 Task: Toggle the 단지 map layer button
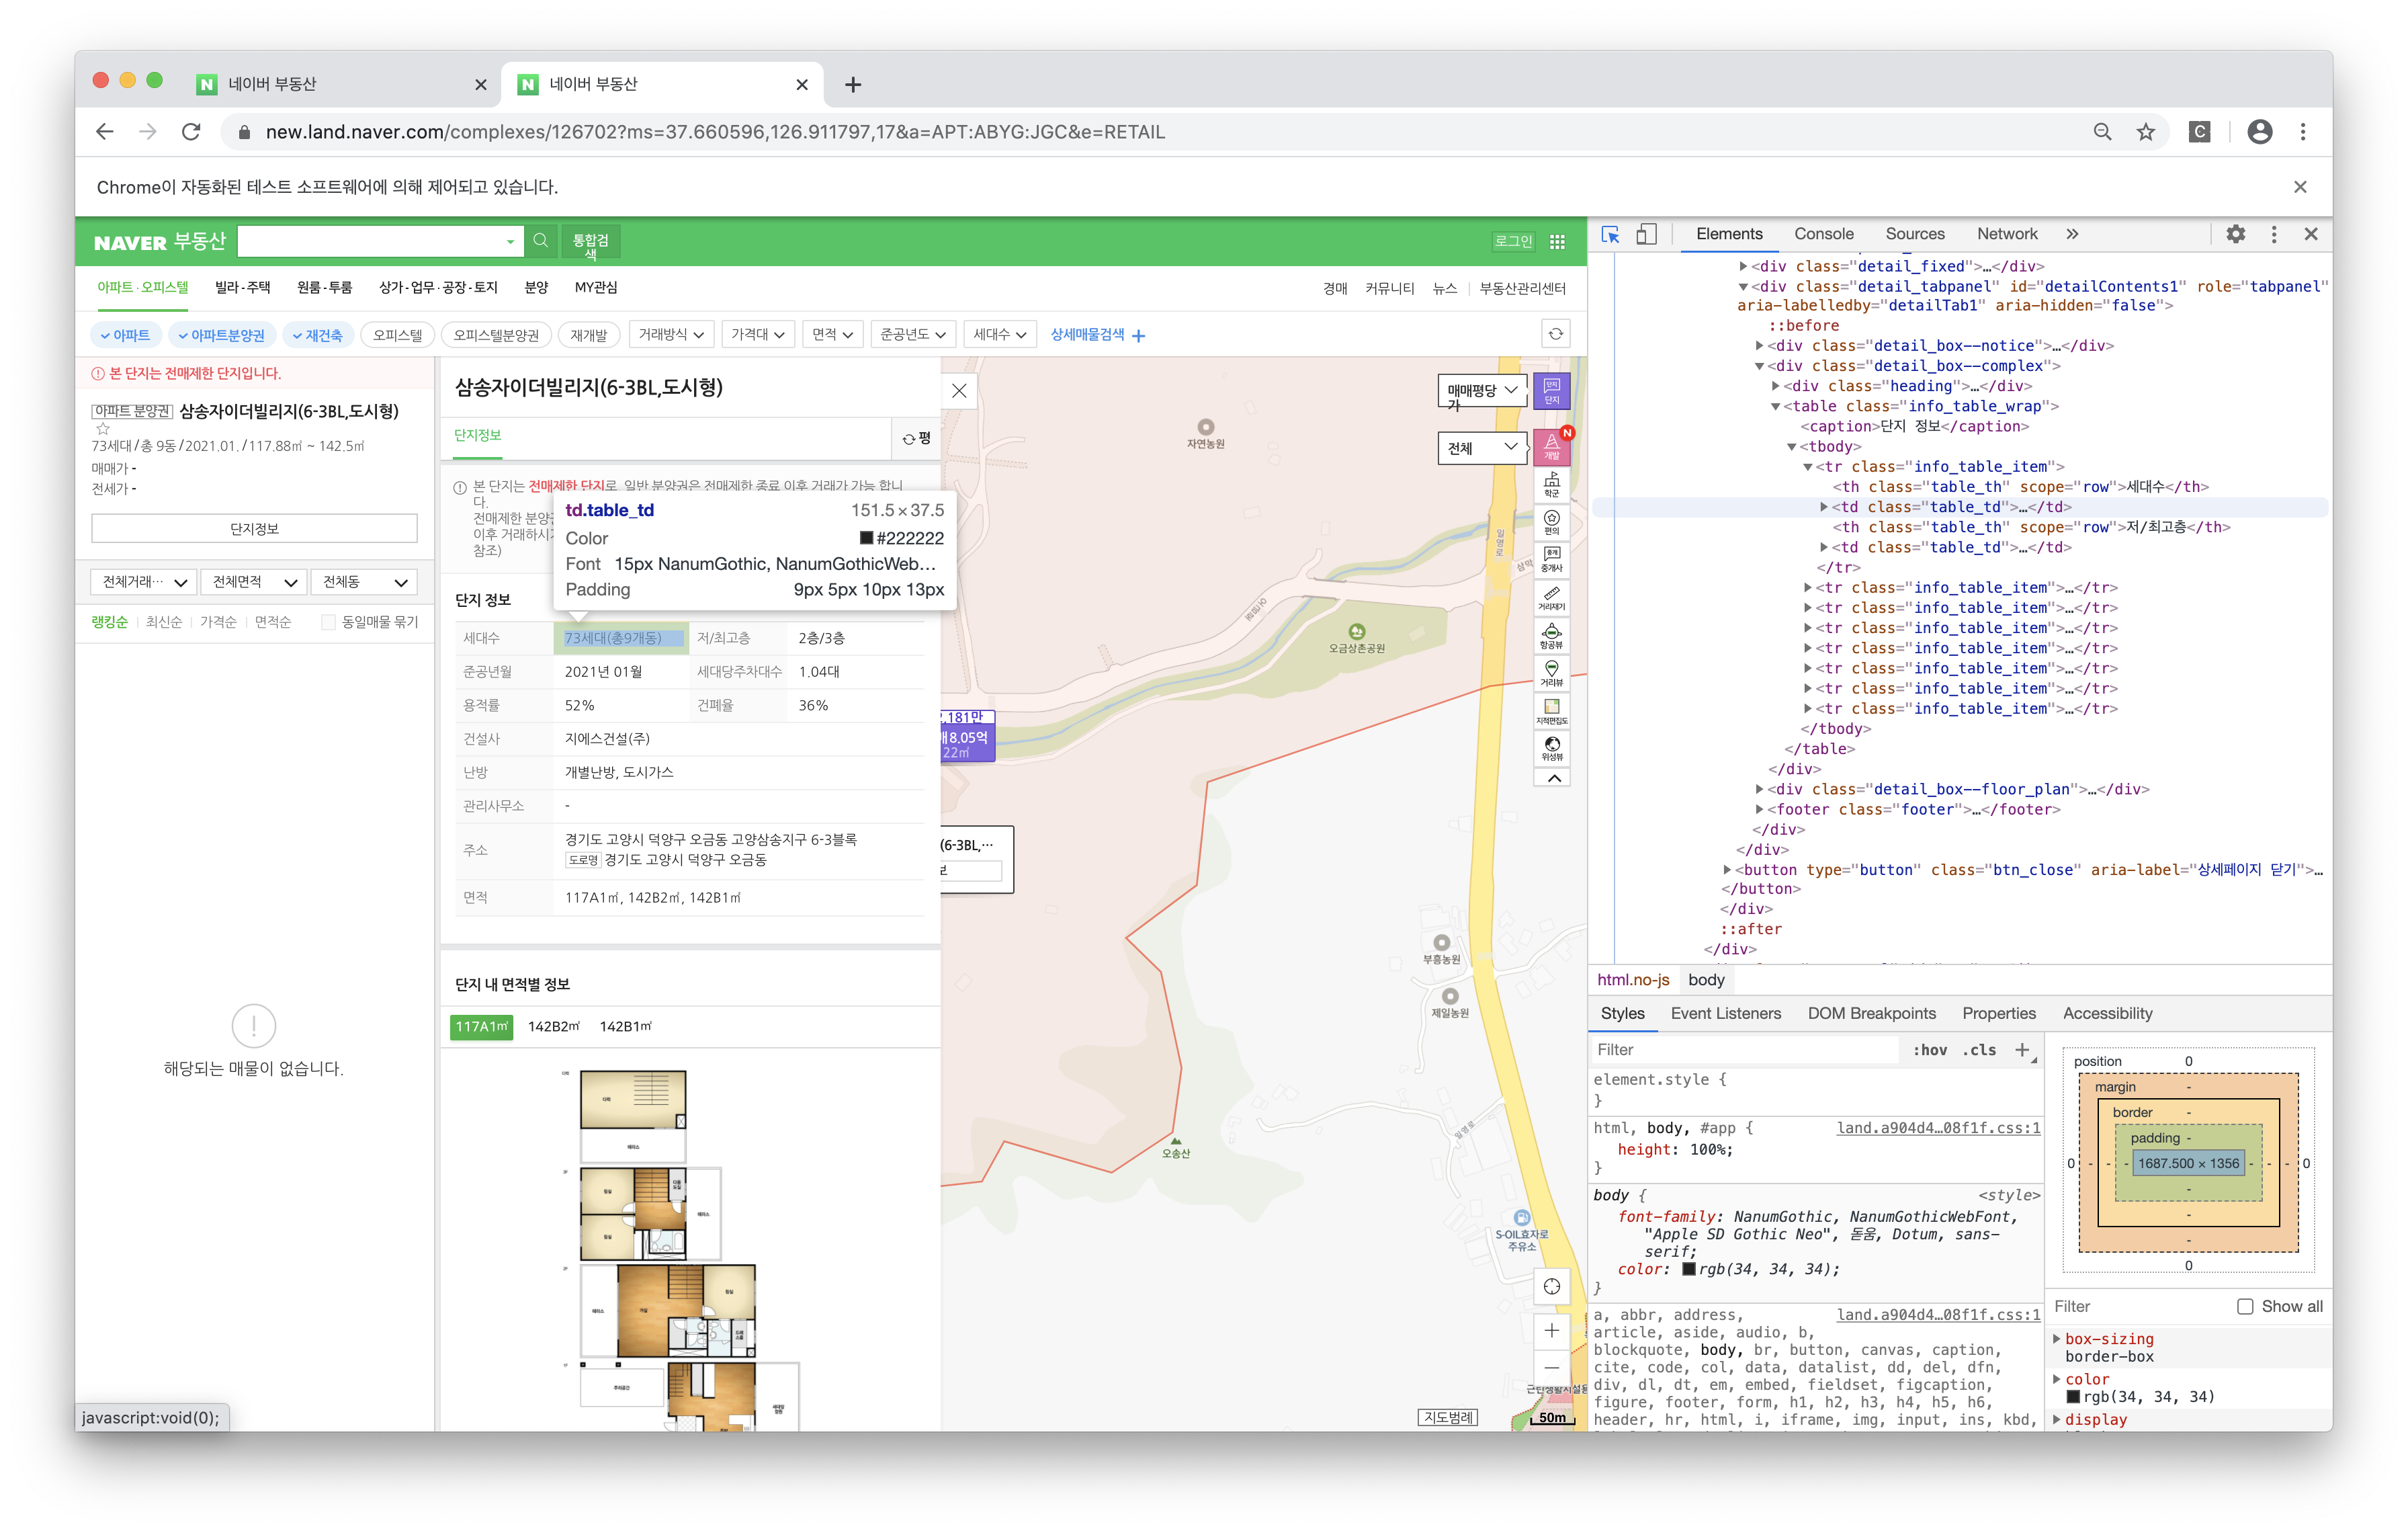click(1551, 391)
